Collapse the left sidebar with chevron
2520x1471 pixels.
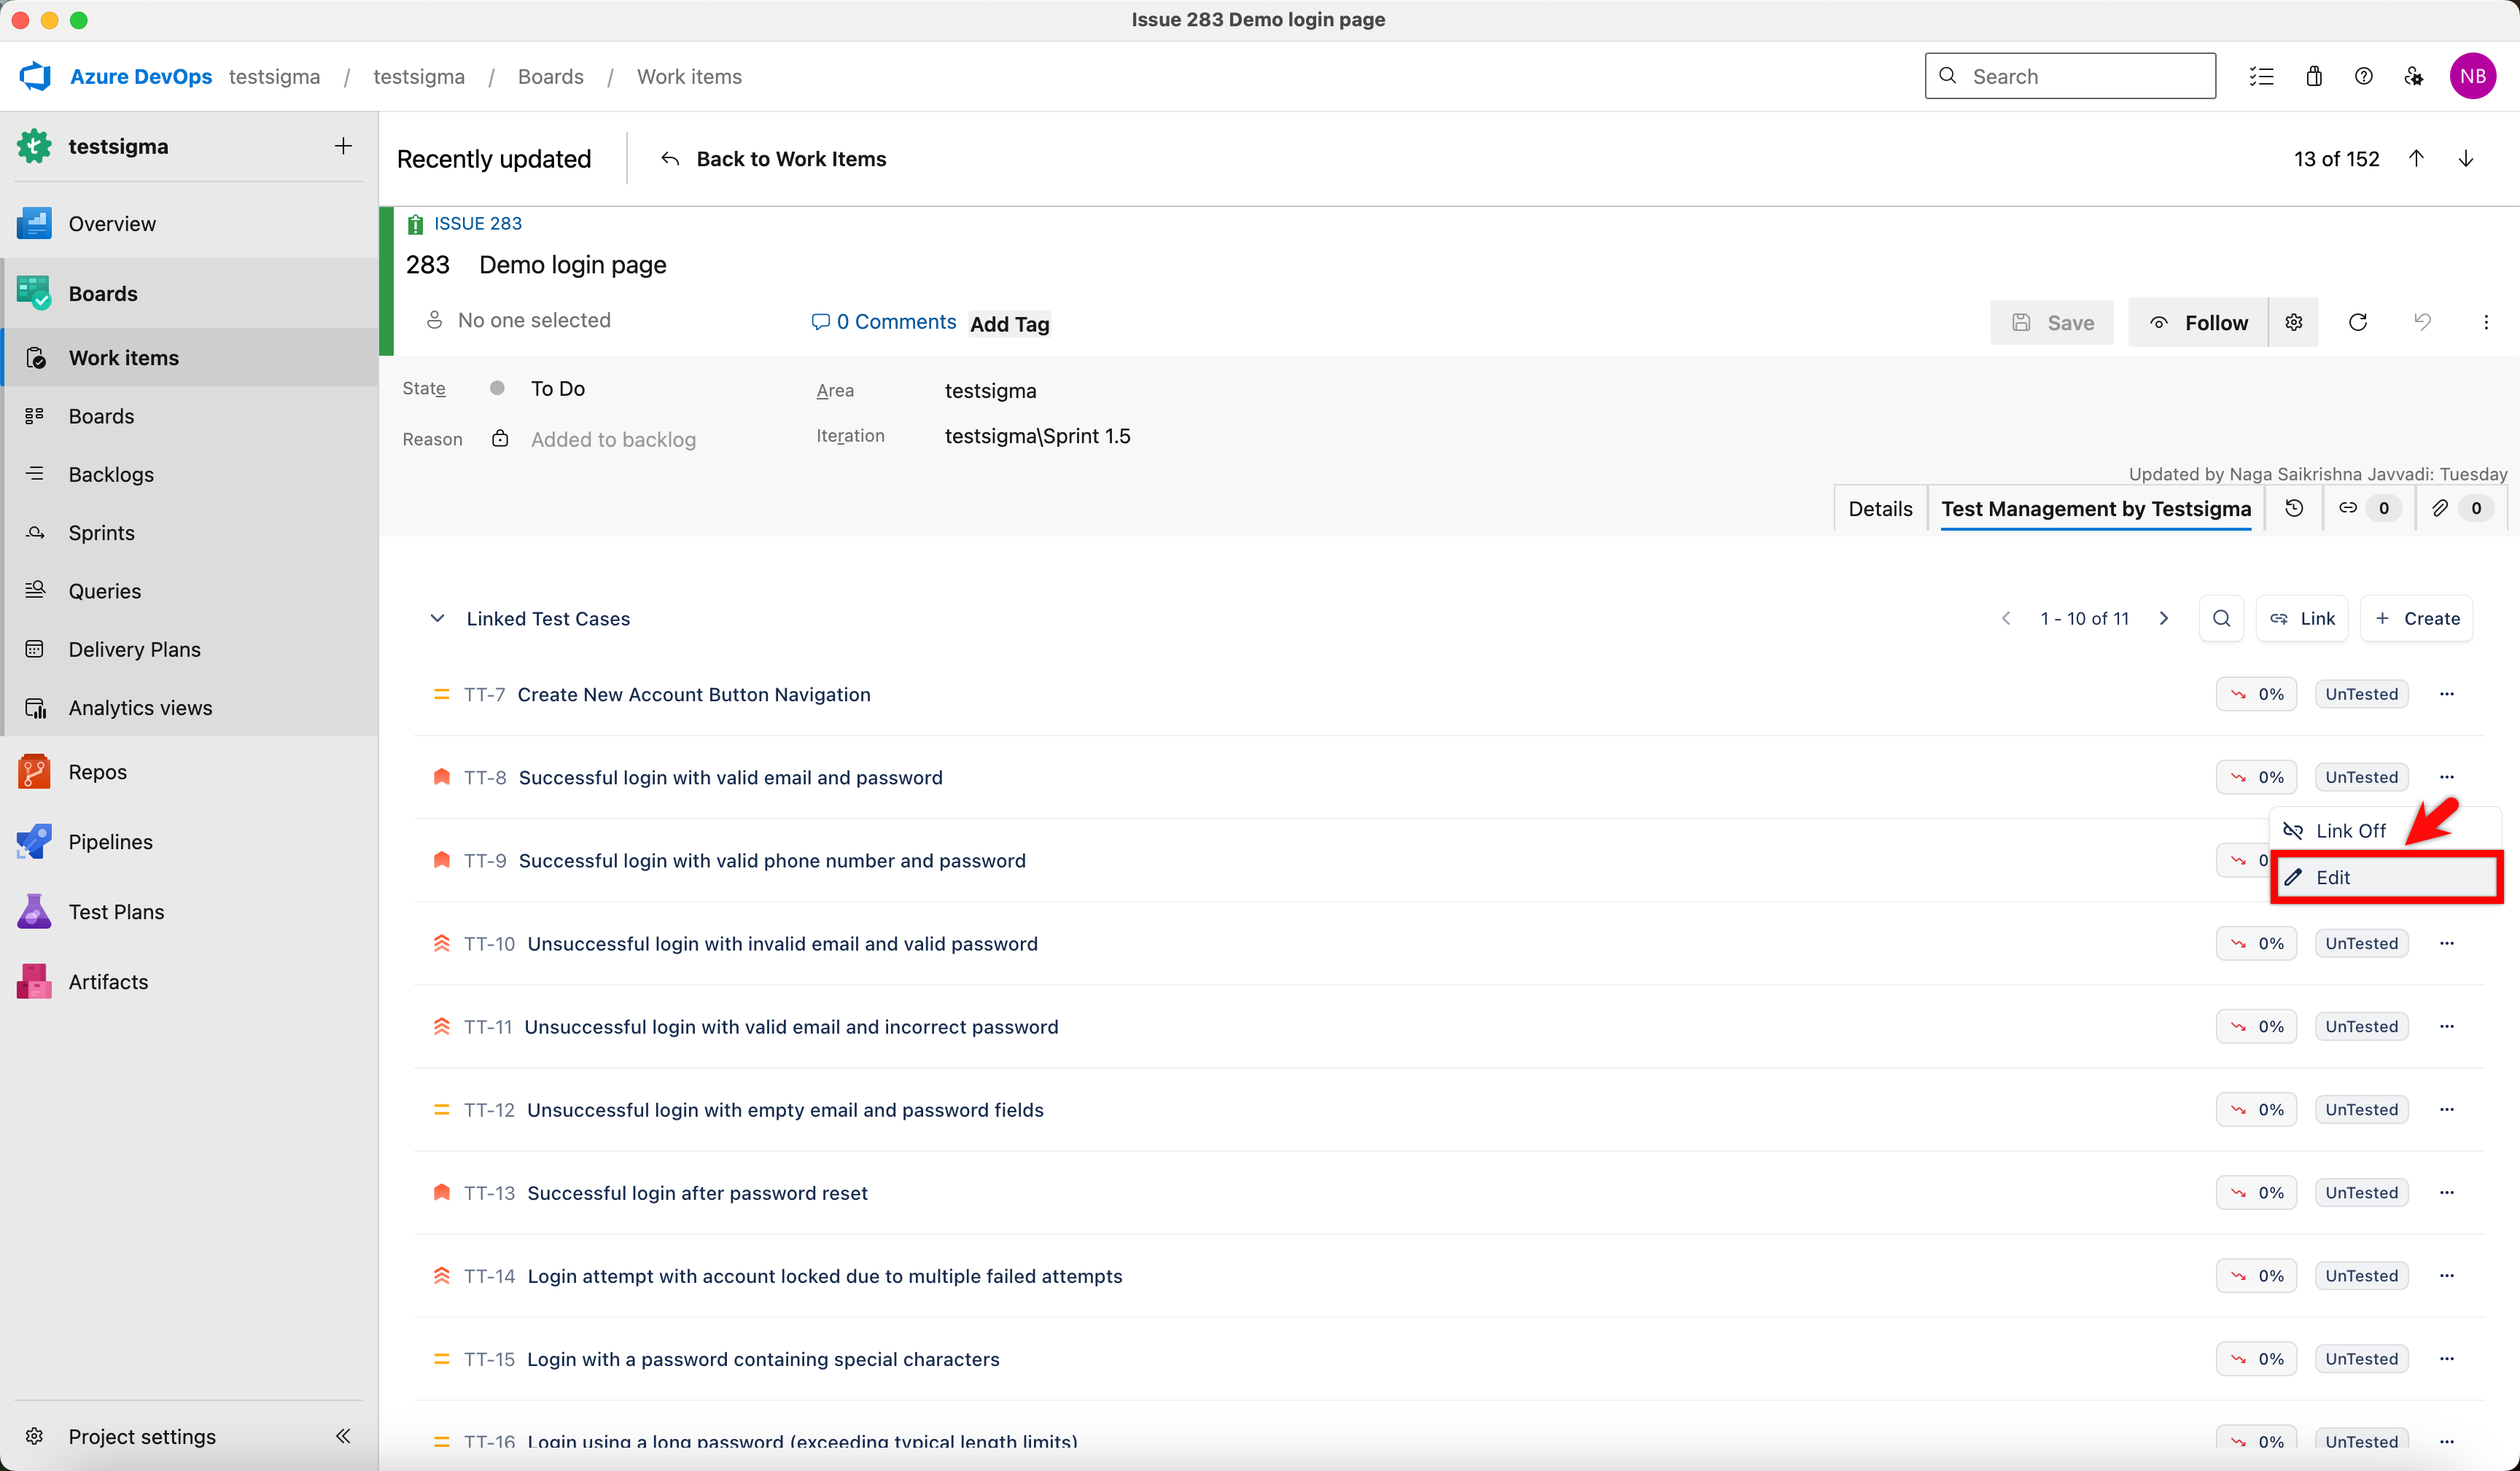pyautogui.click(x=343, y=1436)
